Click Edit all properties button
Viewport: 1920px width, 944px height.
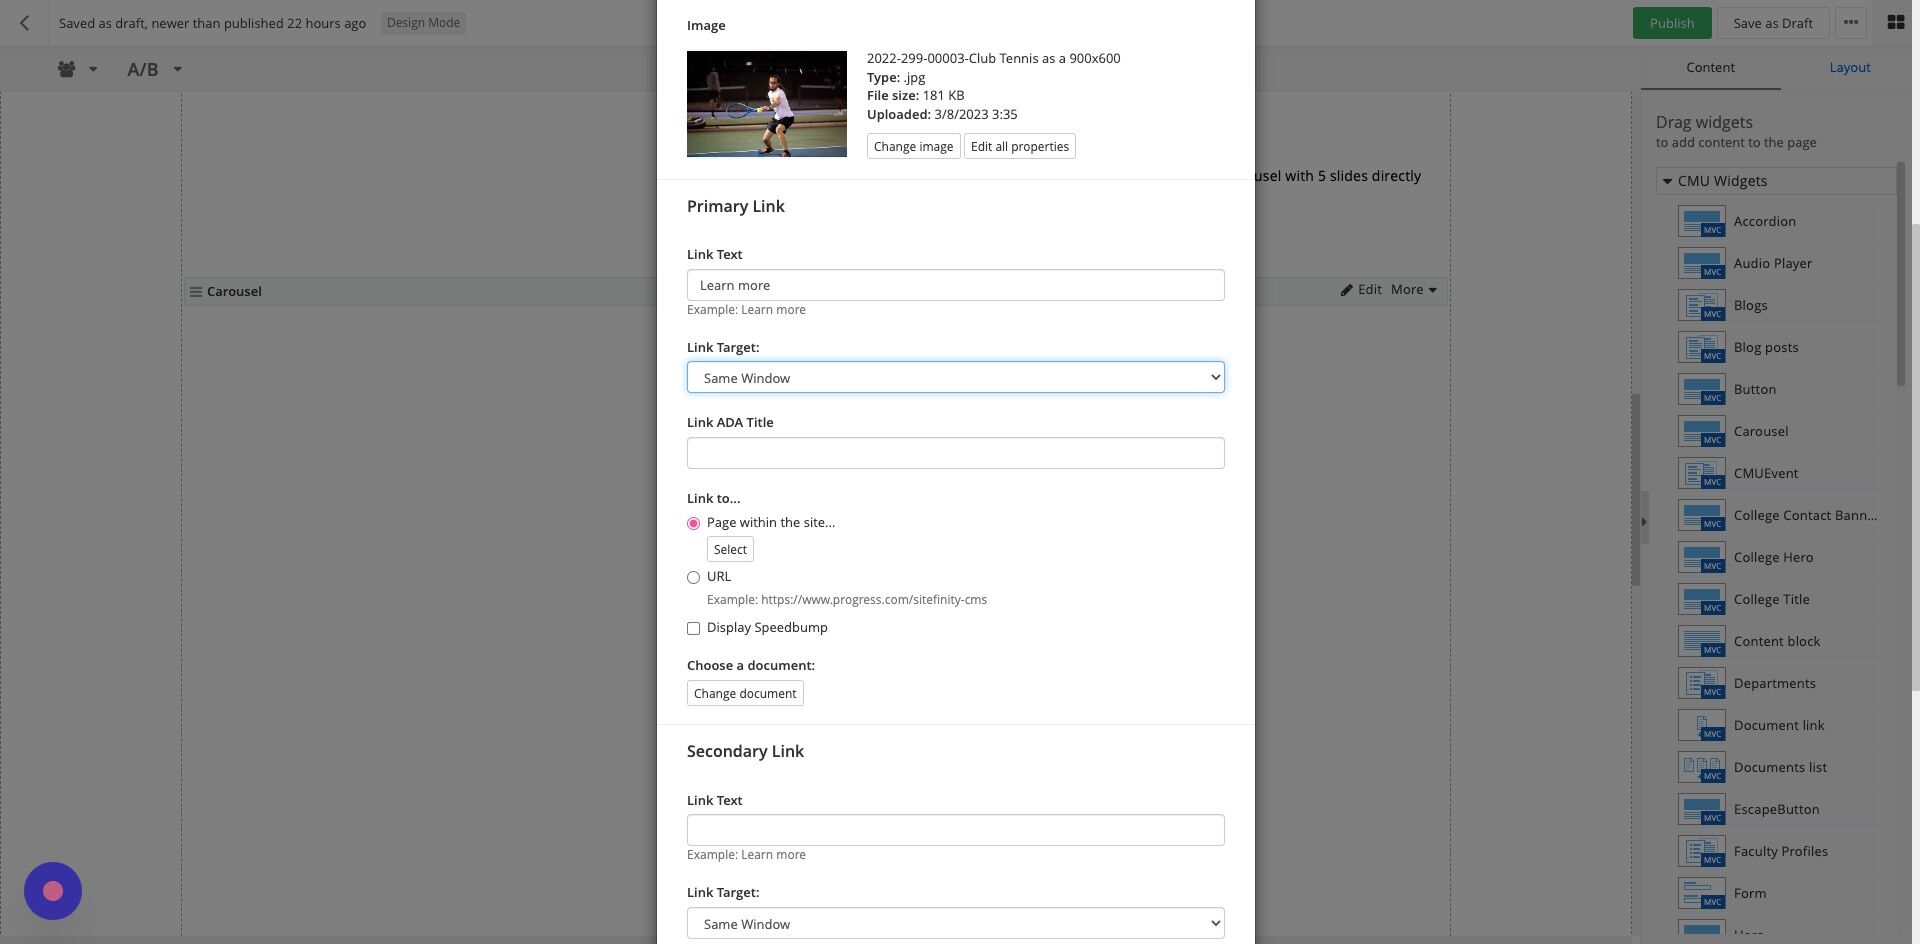click(x=1019, y=147)
